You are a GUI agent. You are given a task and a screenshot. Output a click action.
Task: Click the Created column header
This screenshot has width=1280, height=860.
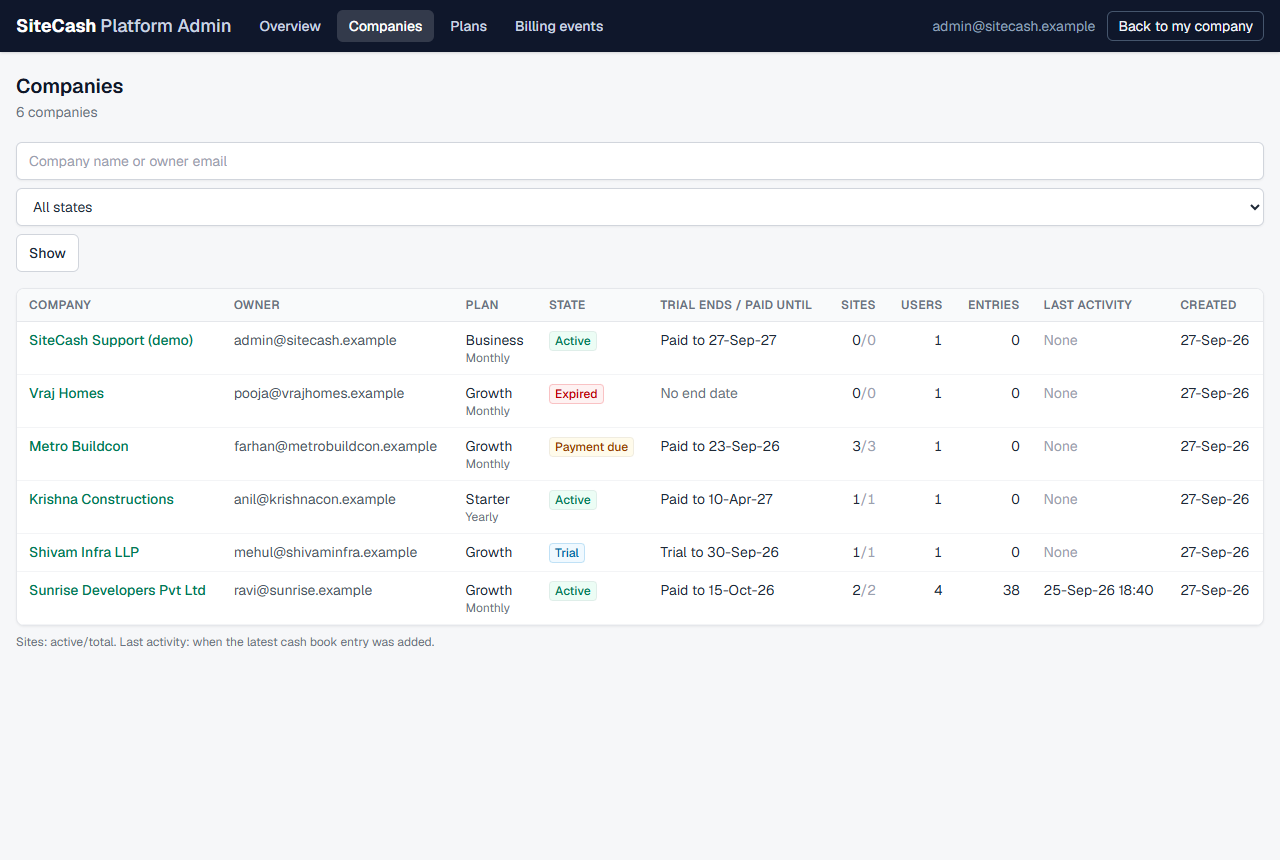pos(1208,305)
